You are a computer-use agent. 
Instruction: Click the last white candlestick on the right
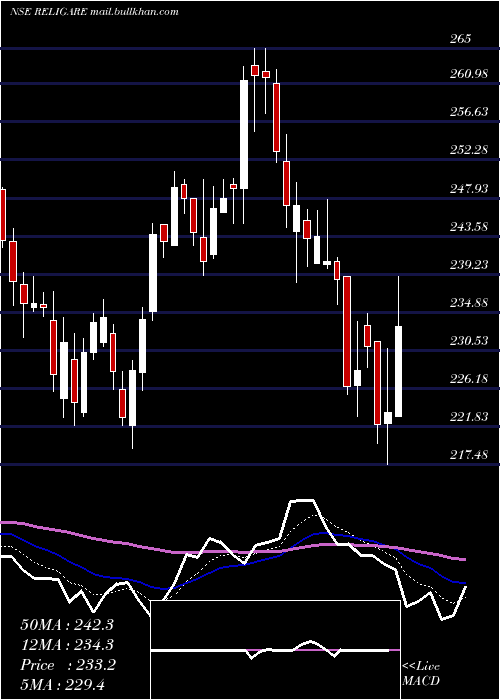tap(398, 371)
